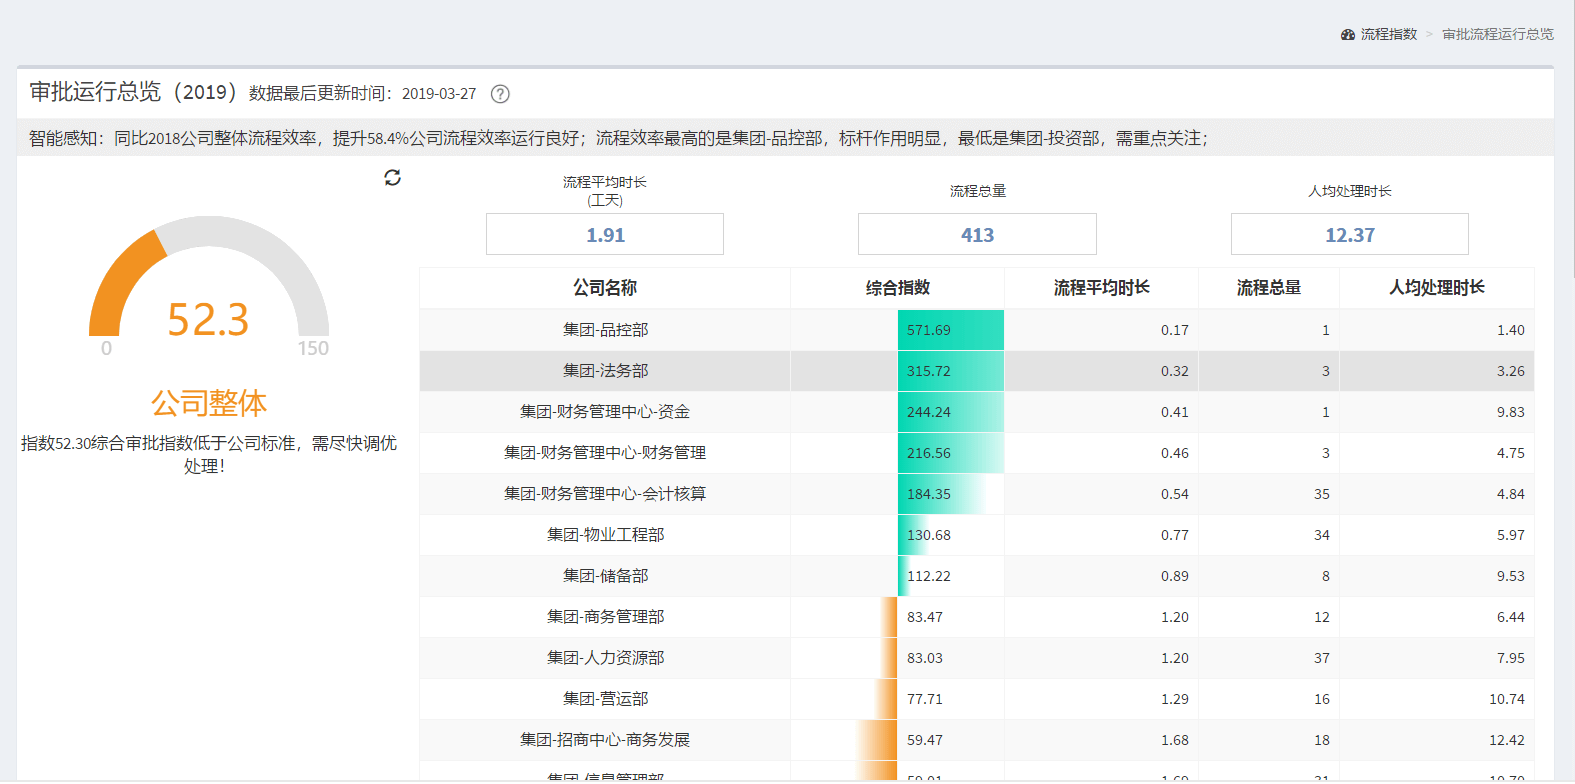The image size is (1575, 784).
Task: Click the 人均处理时长 column header
Action: click(1436, 288)
